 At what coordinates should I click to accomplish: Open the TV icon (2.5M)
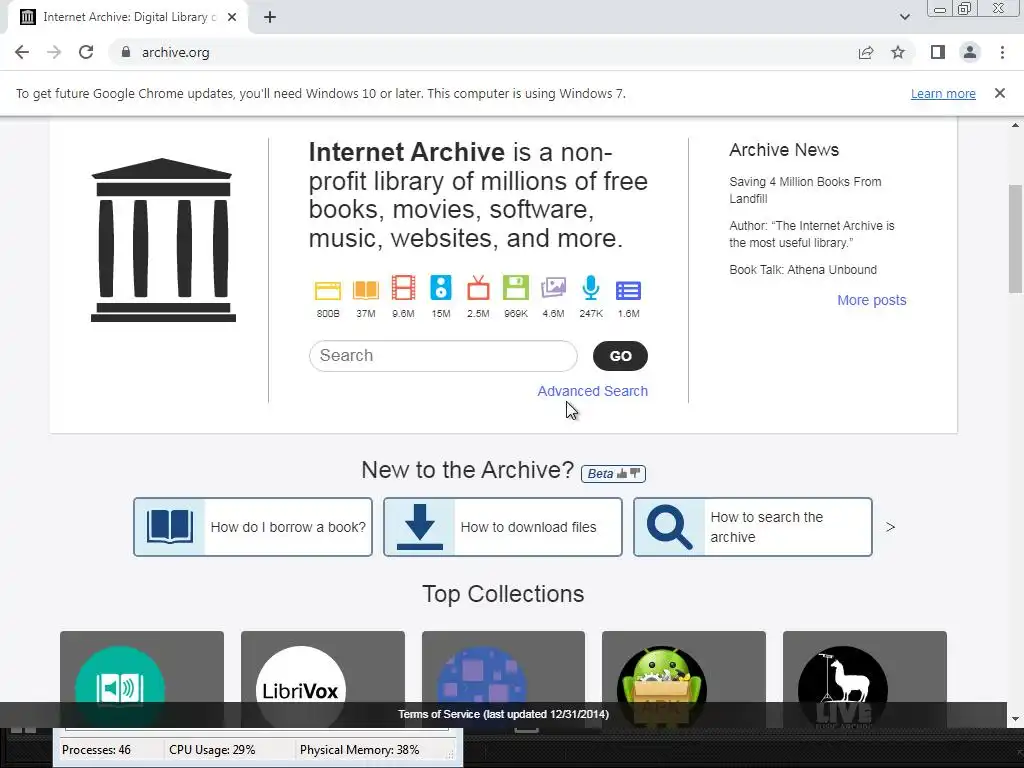(478, 288)
